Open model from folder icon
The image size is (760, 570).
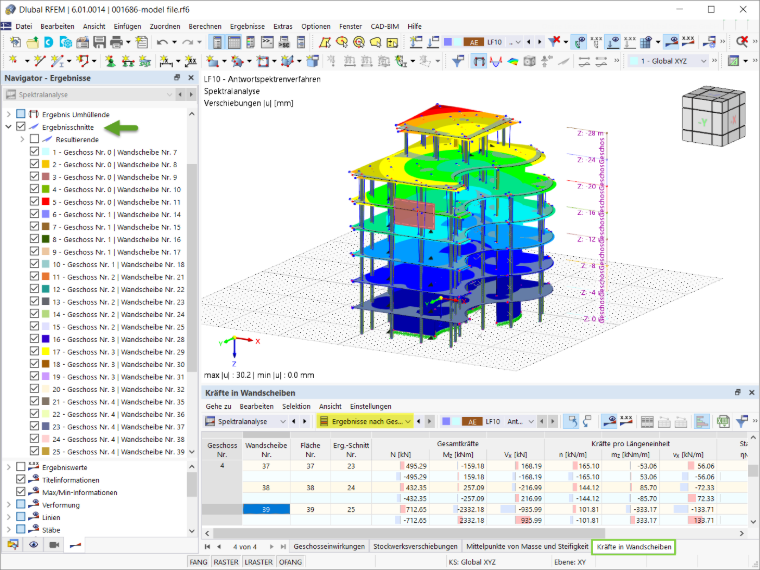(32, 42)
